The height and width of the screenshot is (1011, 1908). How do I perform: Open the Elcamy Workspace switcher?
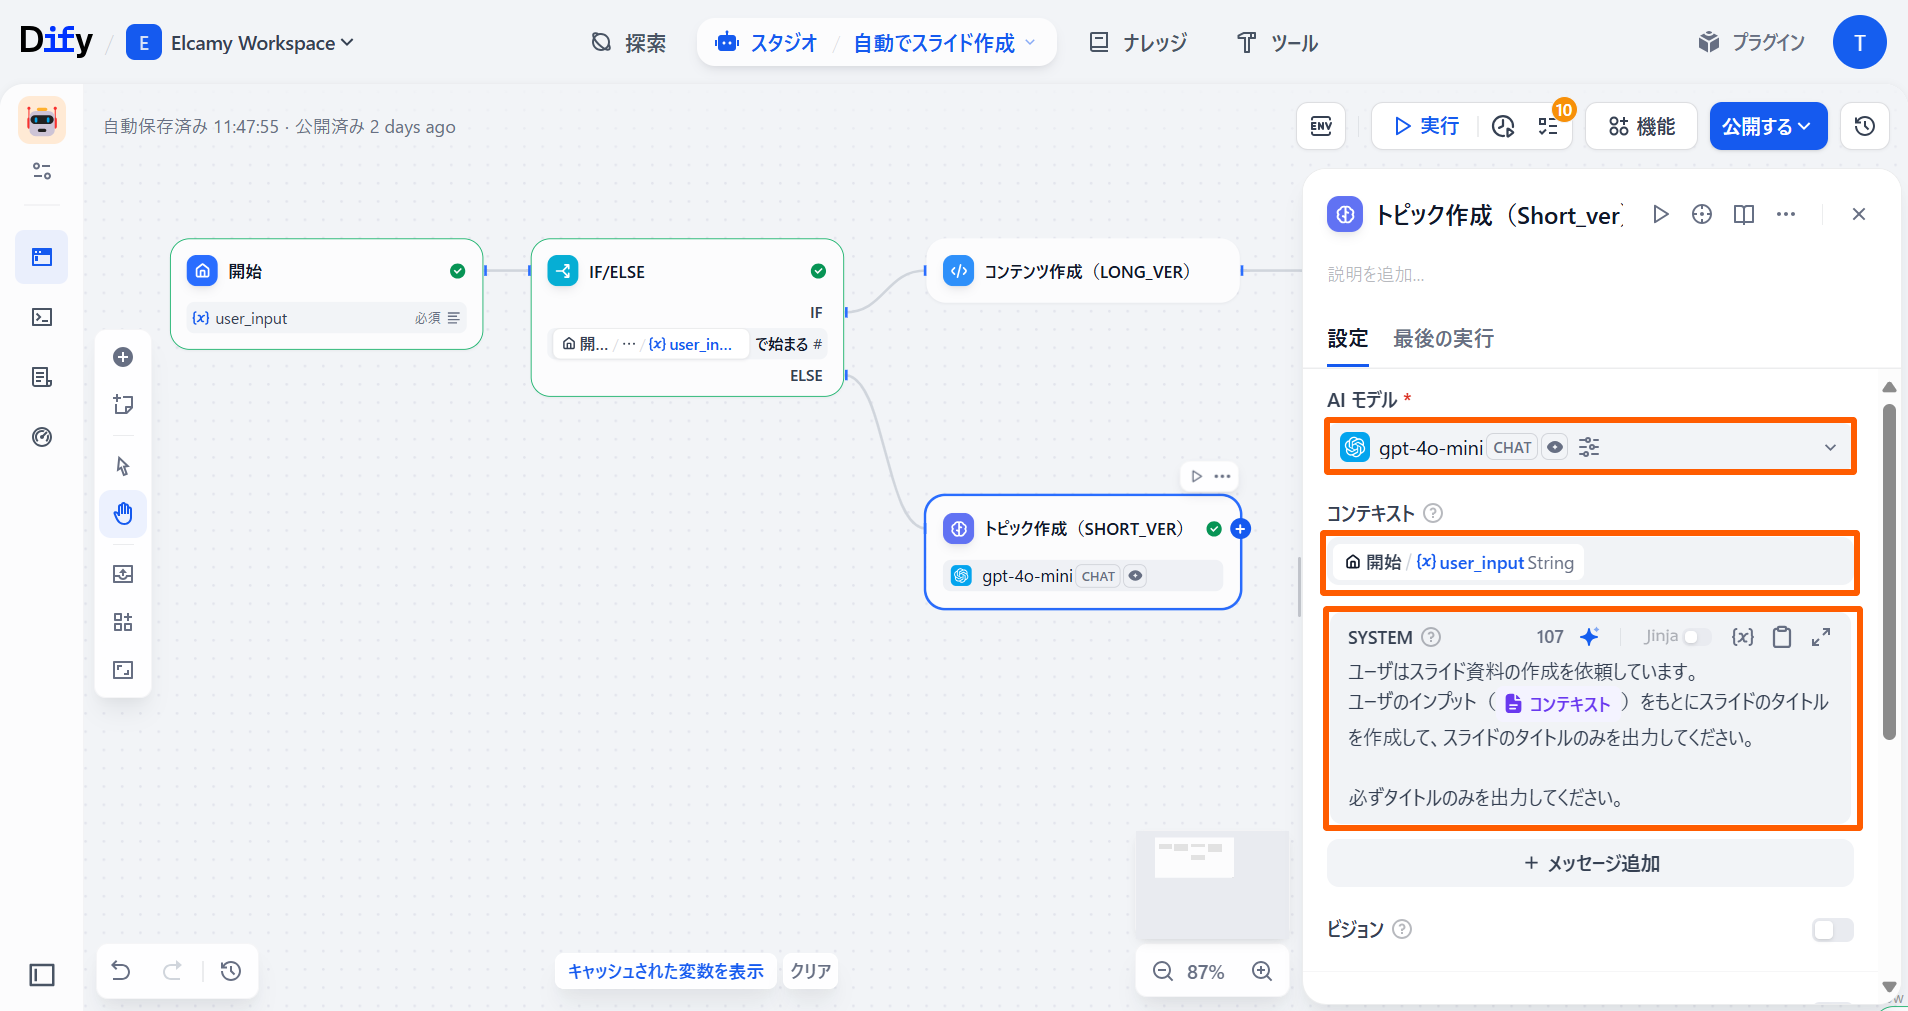240,43
